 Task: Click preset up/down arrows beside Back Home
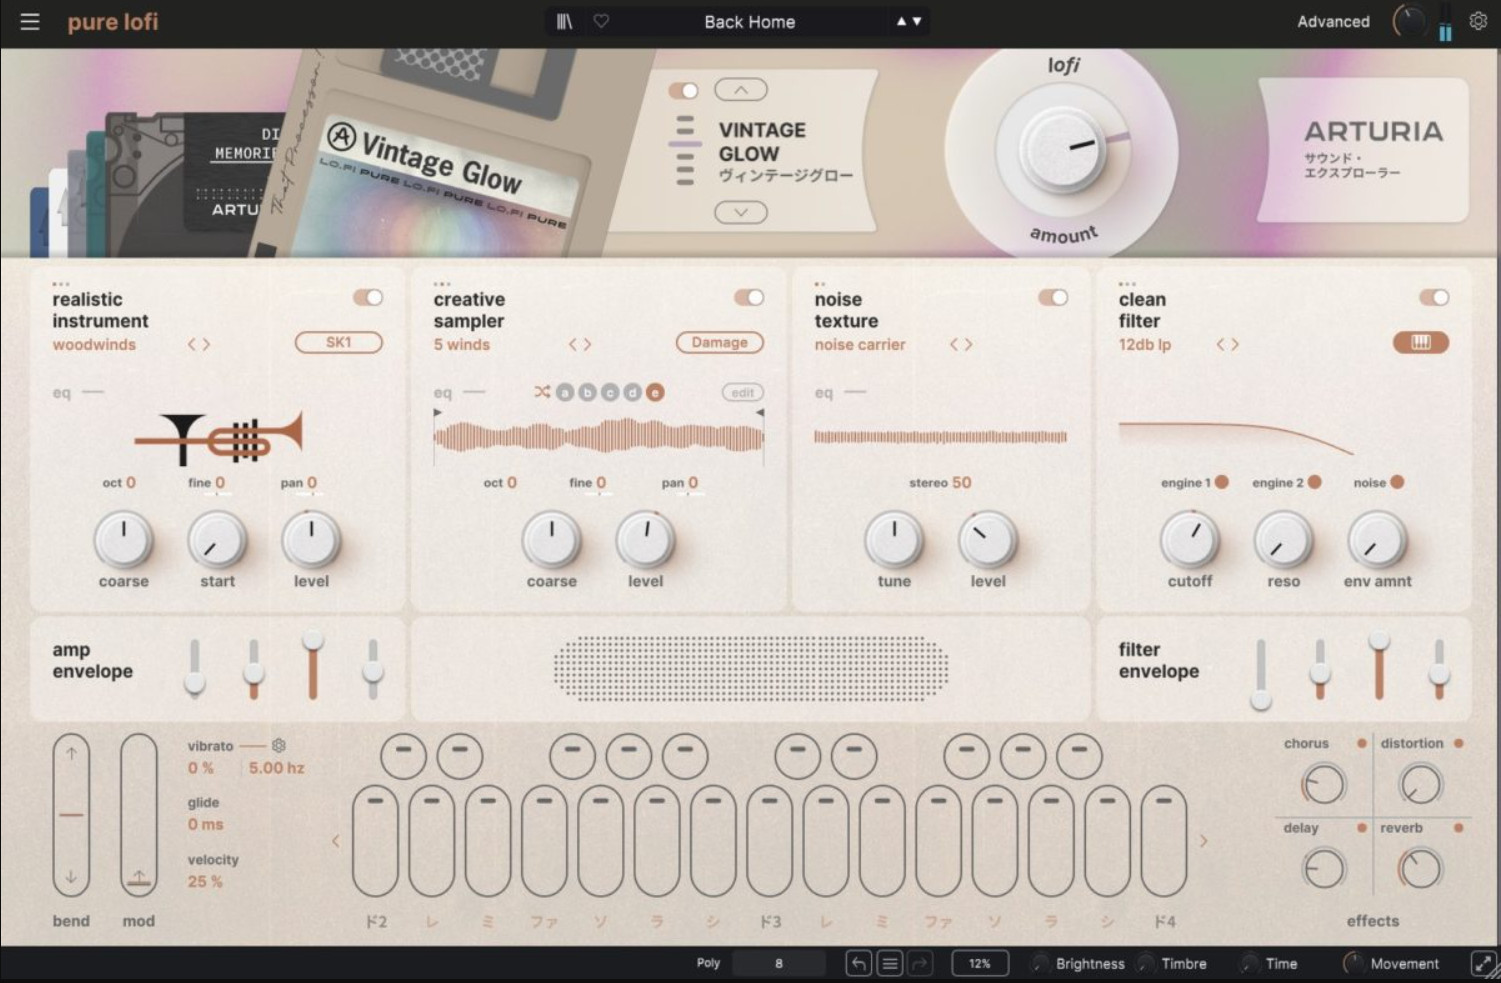[x=909, y=21]
